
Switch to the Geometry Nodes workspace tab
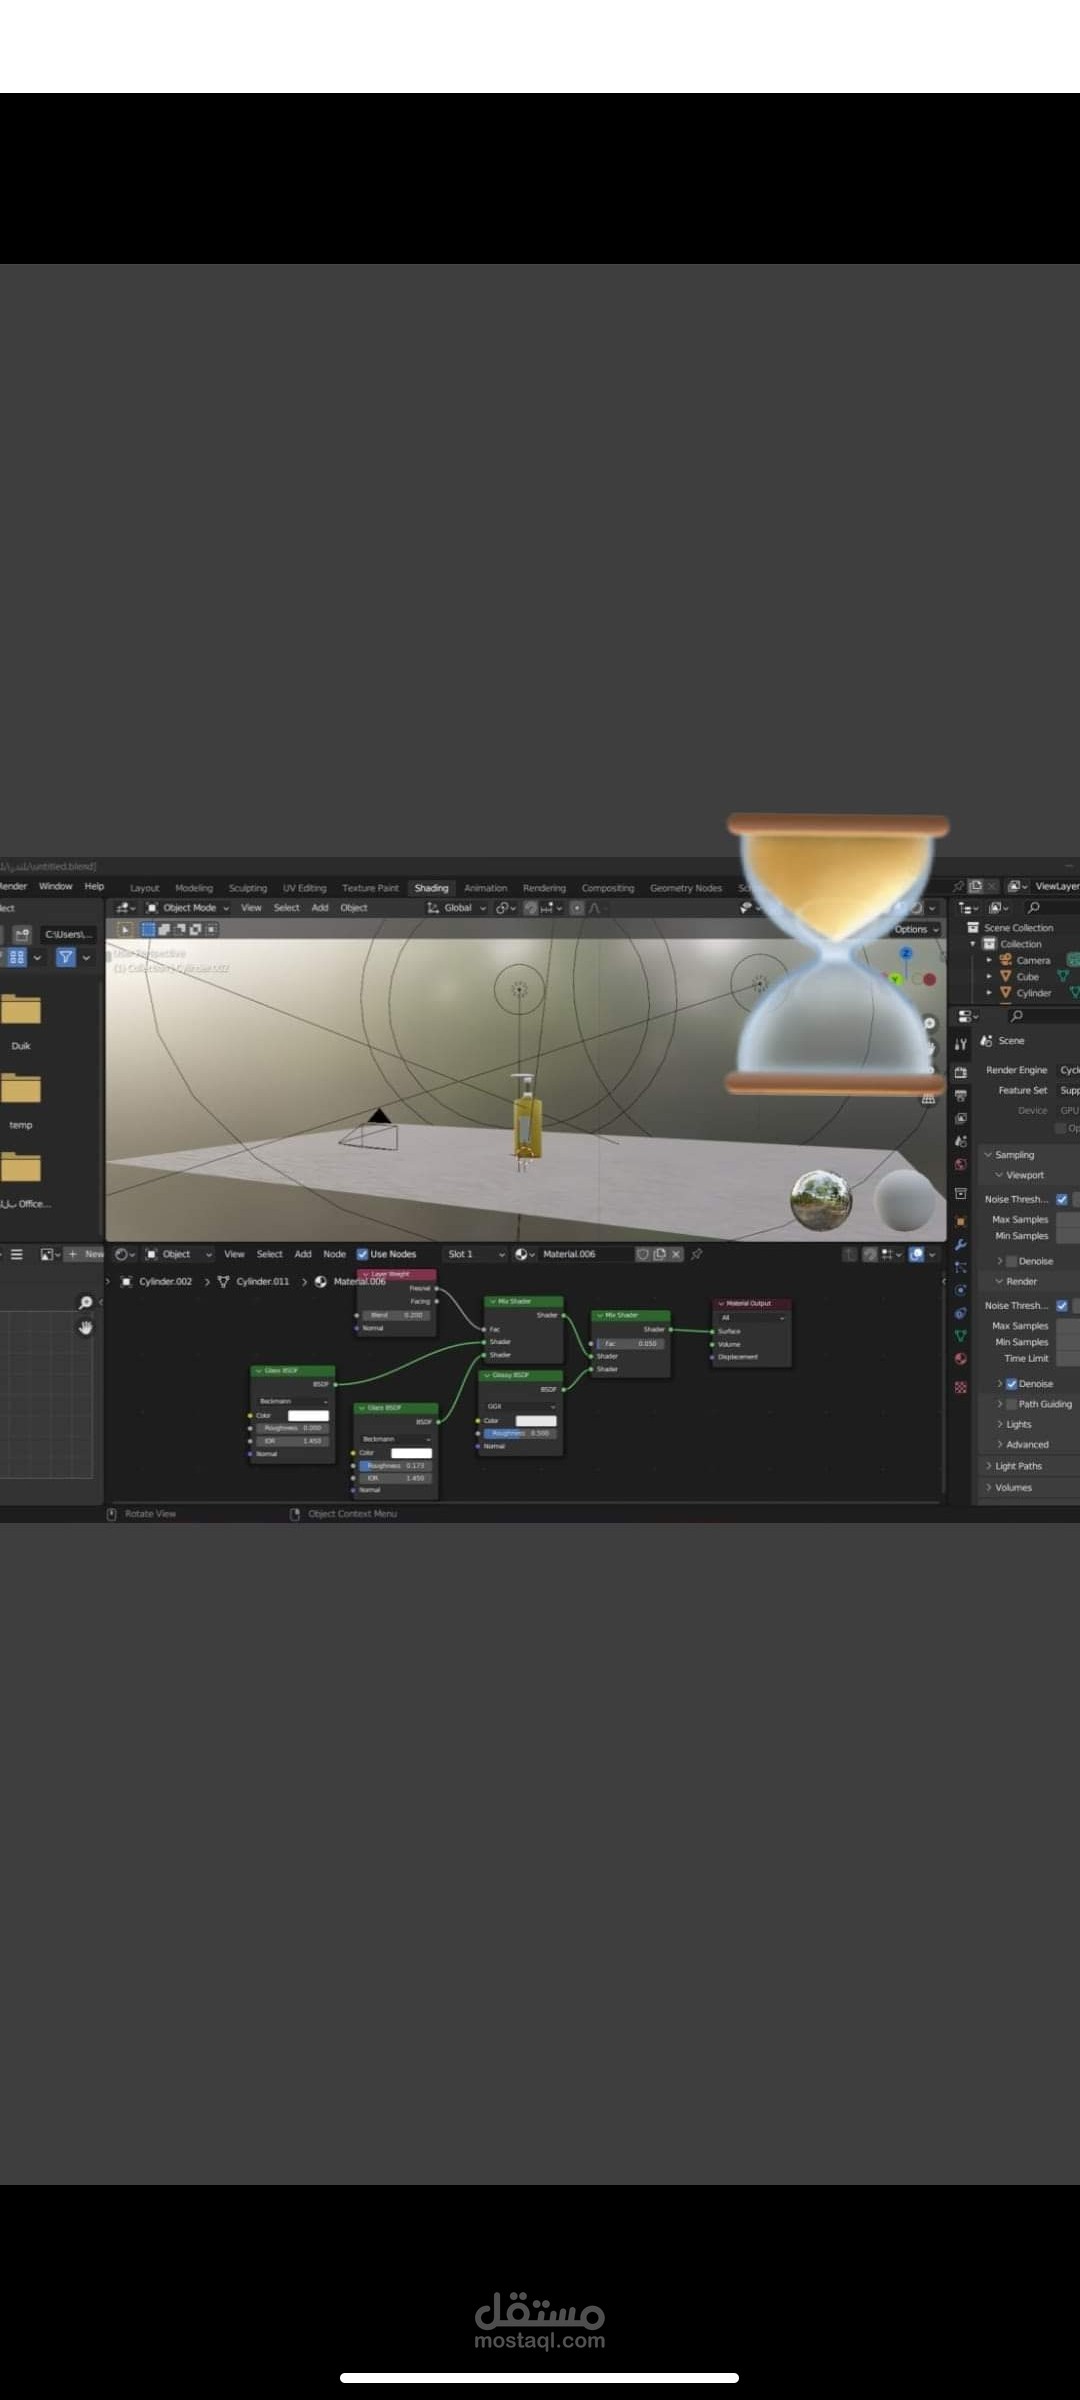pyautogui.click(x=685, y=888)
